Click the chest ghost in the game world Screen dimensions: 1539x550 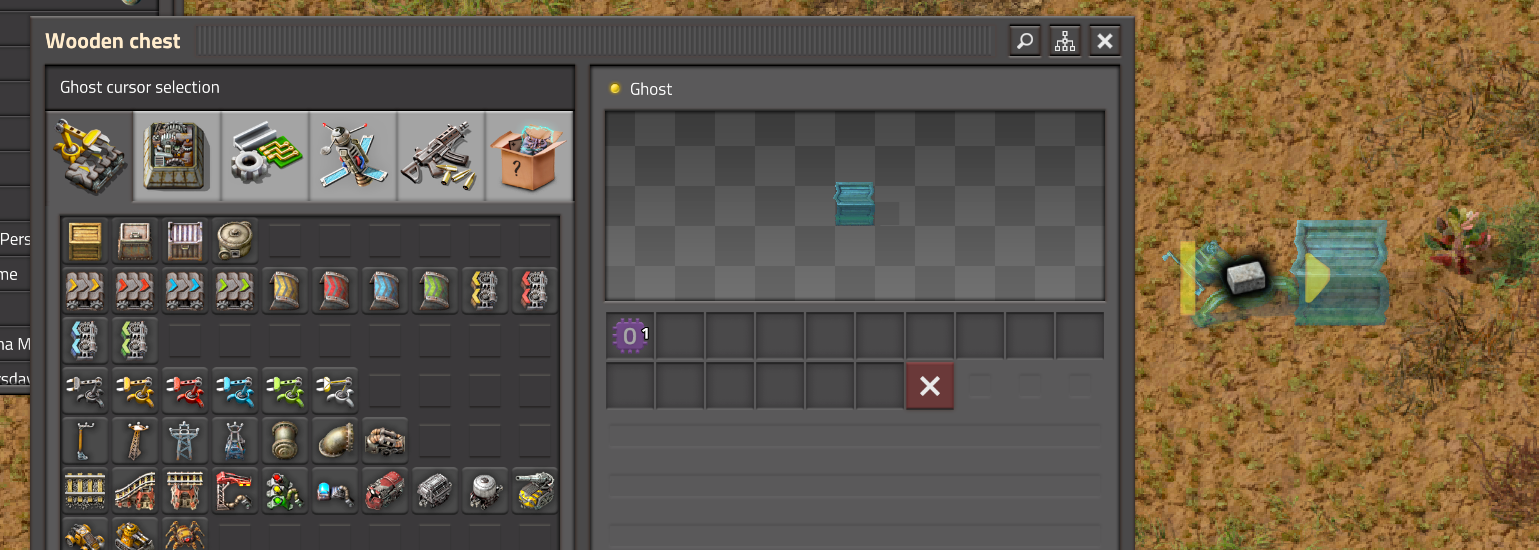point(1341,273)
